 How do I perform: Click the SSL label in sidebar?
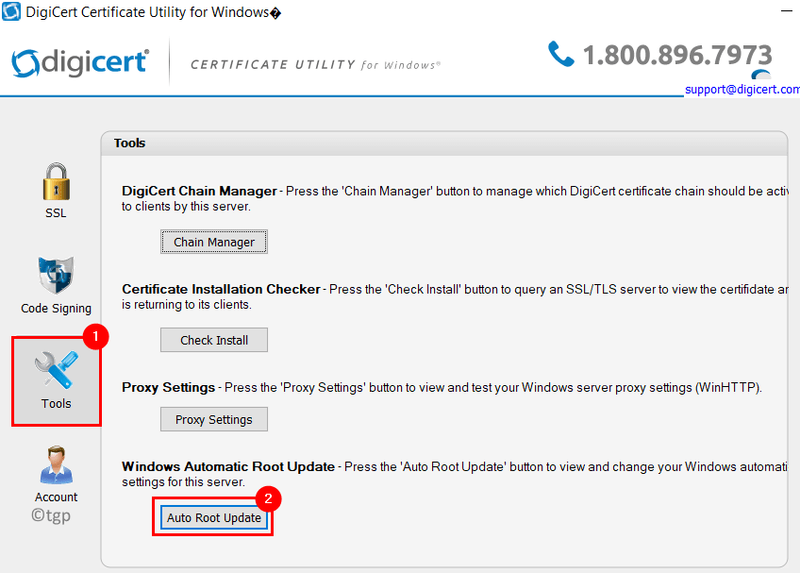point(56,213)
